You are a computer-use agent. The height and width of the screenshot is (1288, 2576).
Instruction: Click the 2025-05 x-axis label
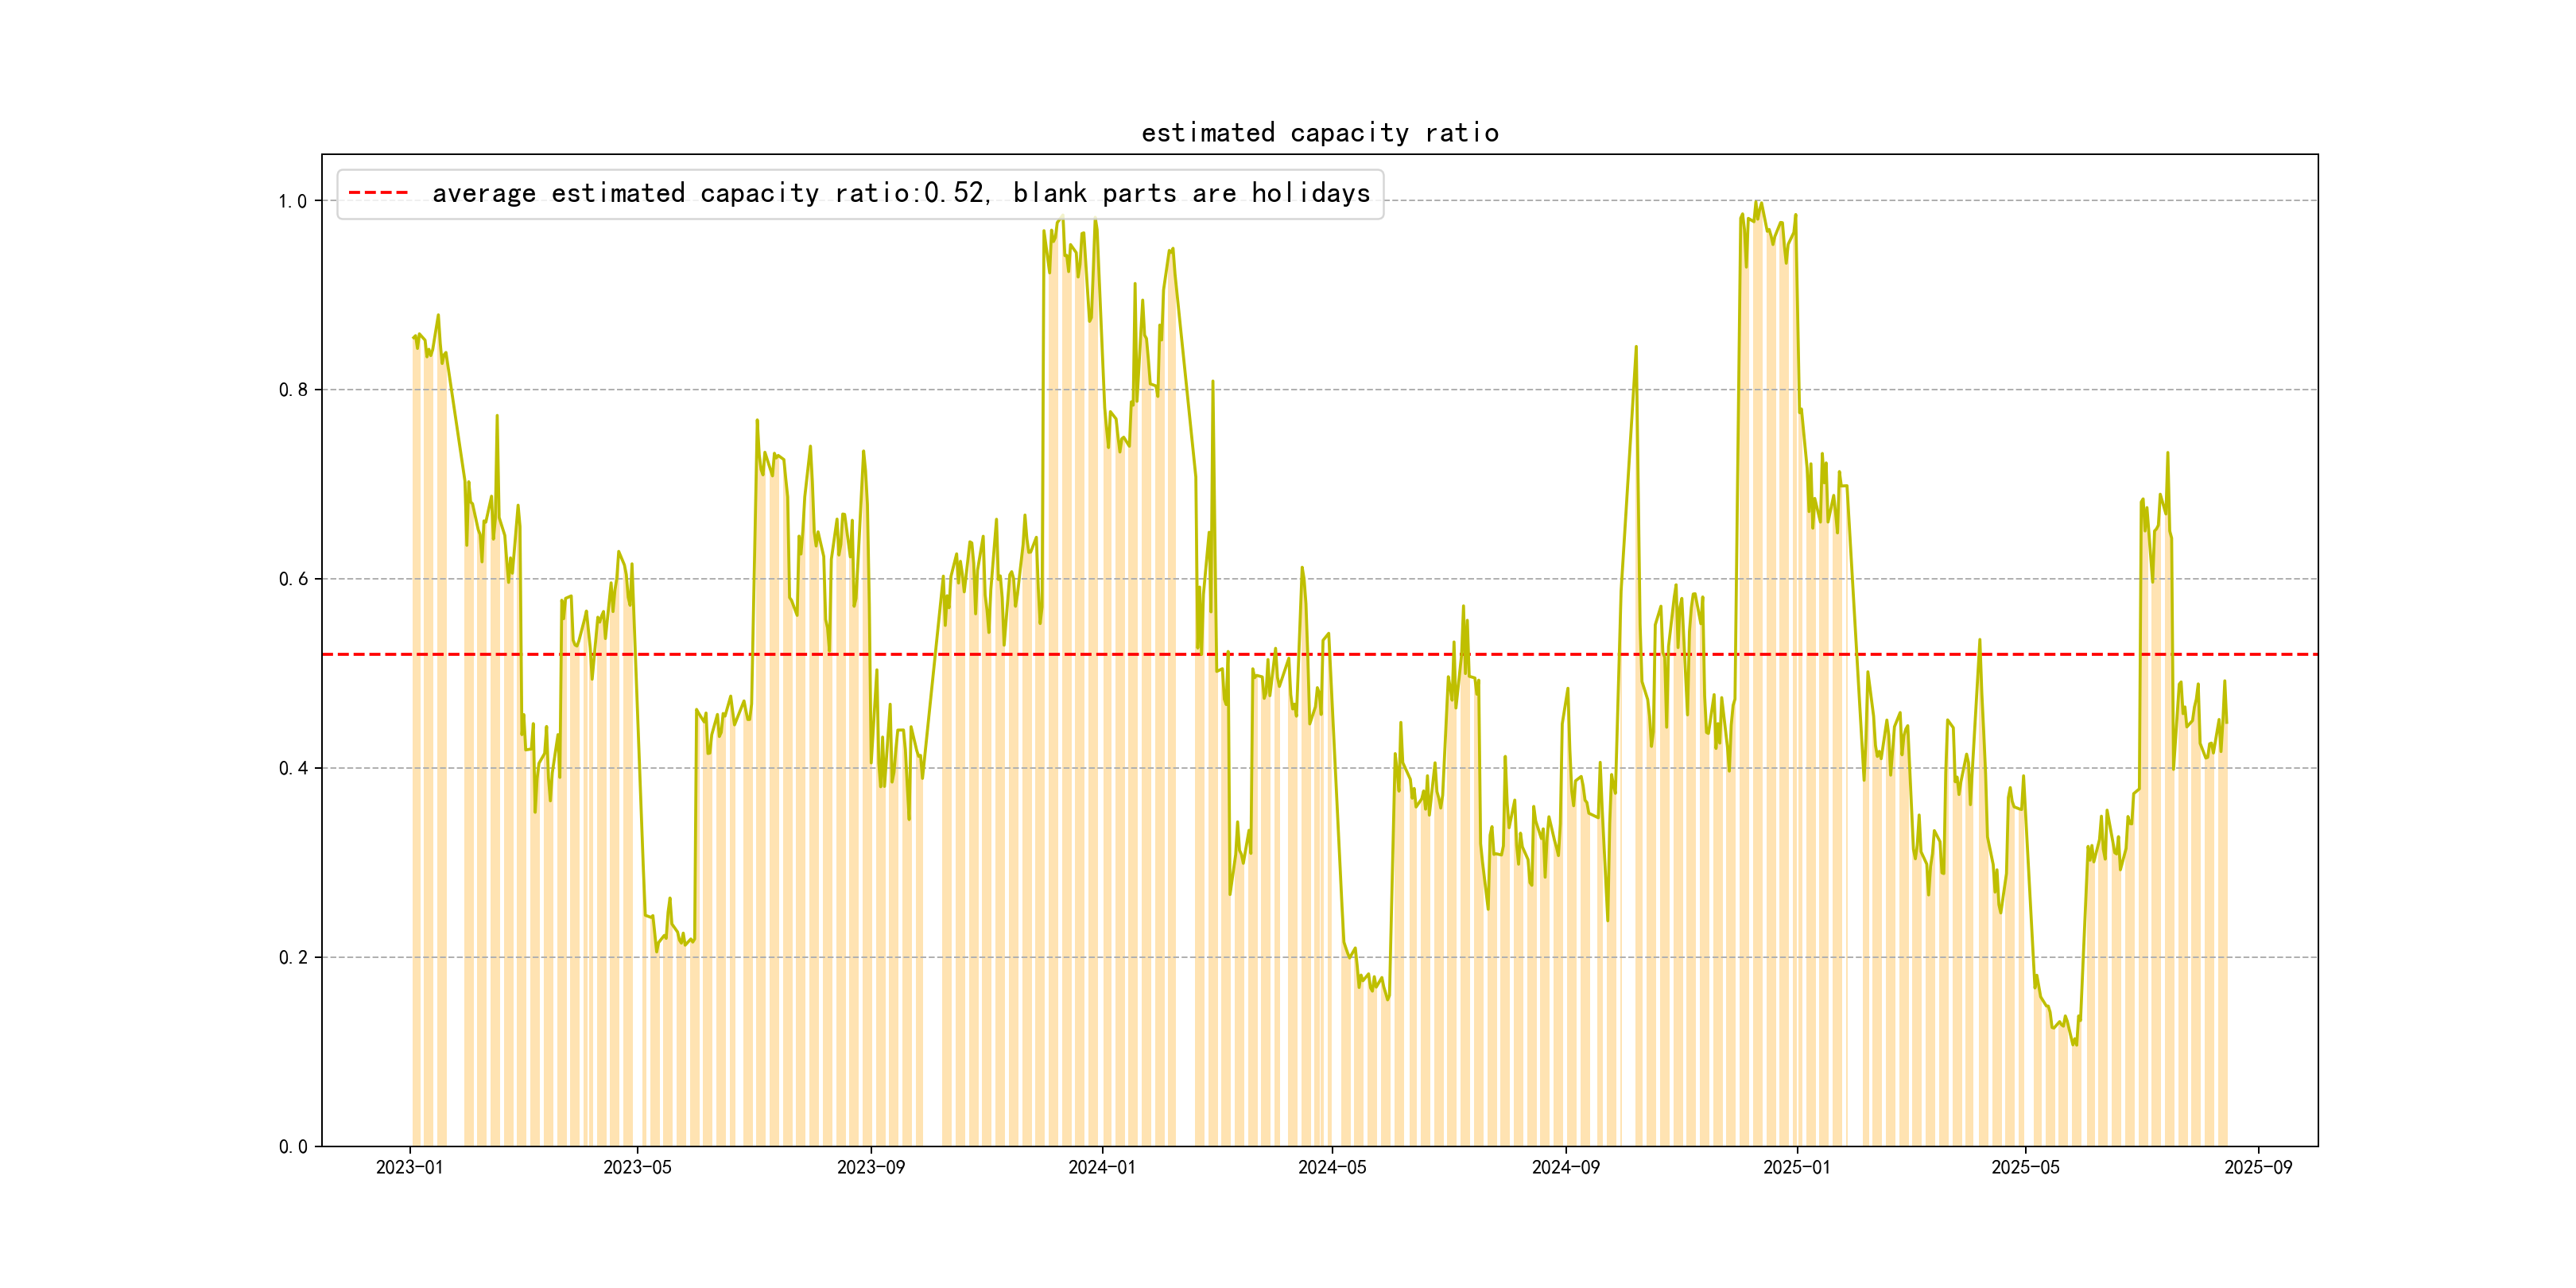[x=2025, y=1167]
